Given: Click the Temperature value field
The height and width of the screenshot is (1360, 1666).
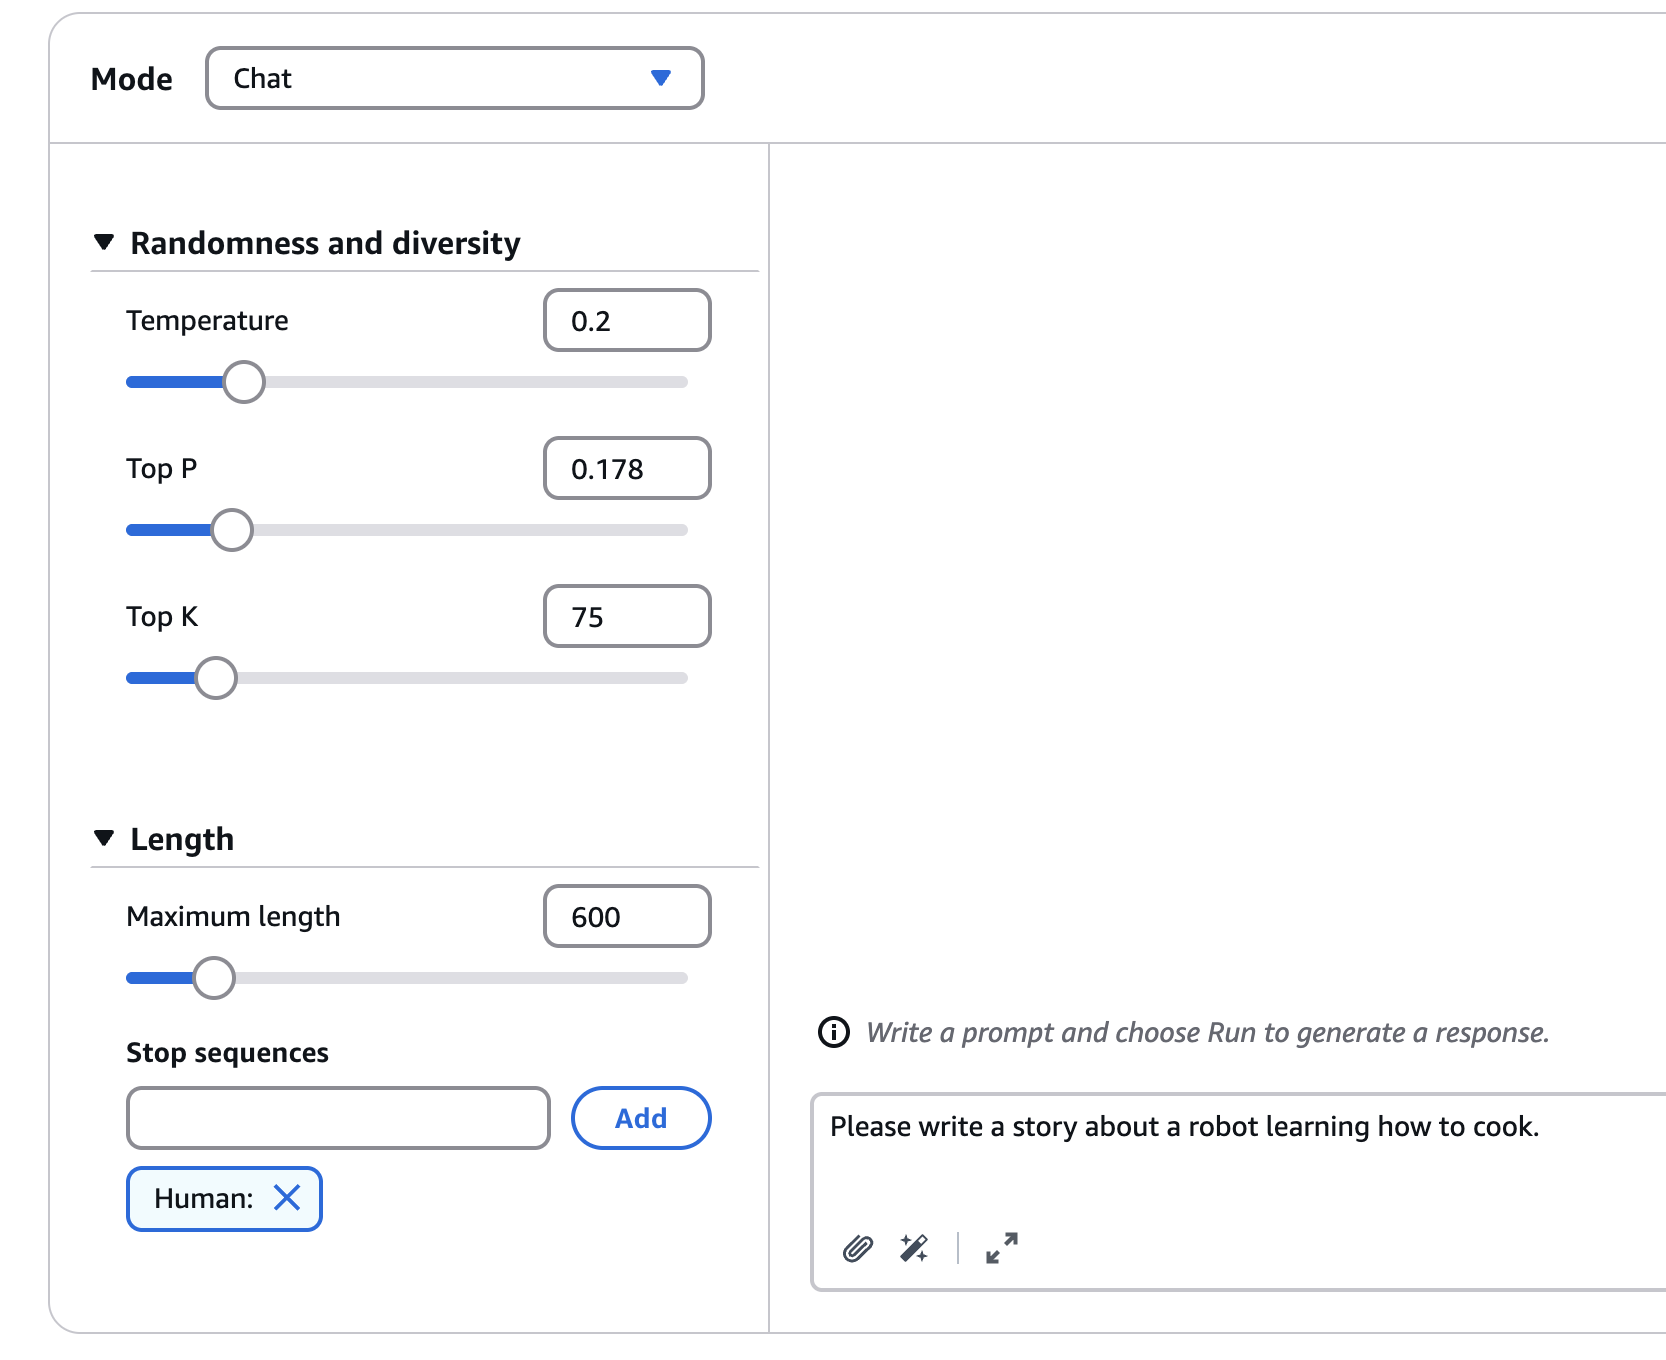Looking at the screenshot, I should click(627, 320).
